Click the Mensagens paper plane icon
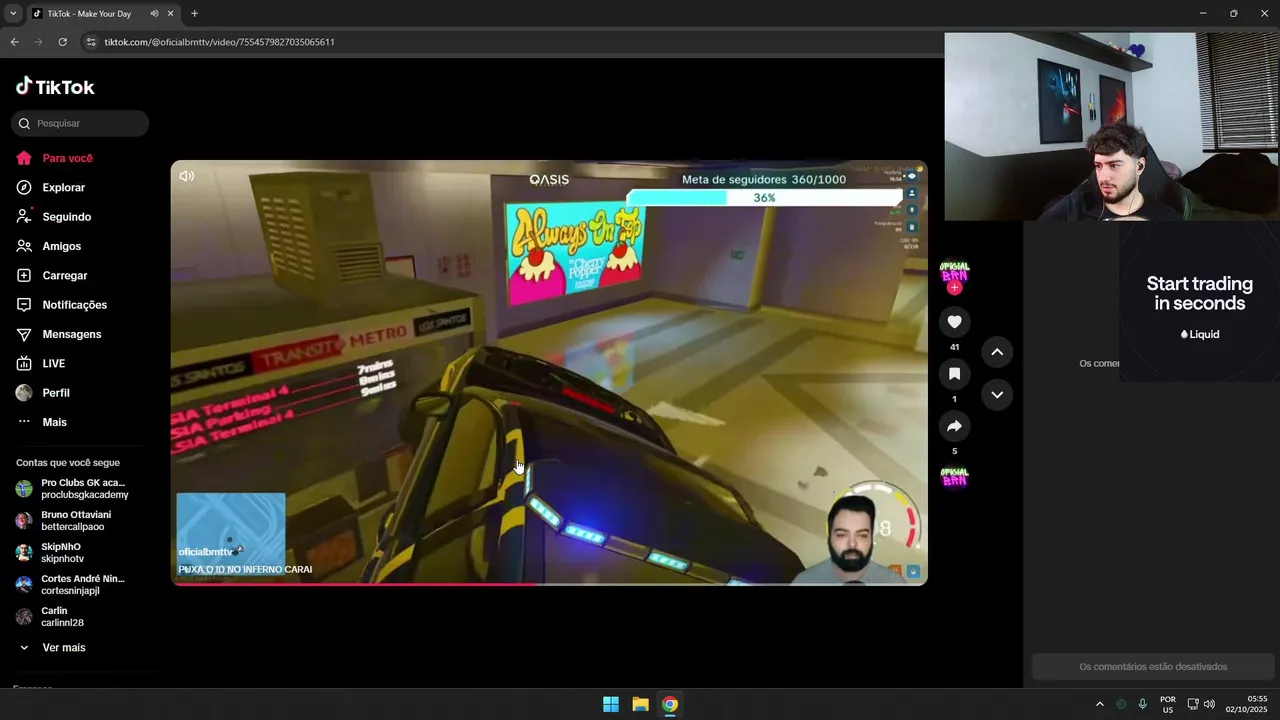Image resolution: width=1280 pixels, height=720 pixels. 24,334
